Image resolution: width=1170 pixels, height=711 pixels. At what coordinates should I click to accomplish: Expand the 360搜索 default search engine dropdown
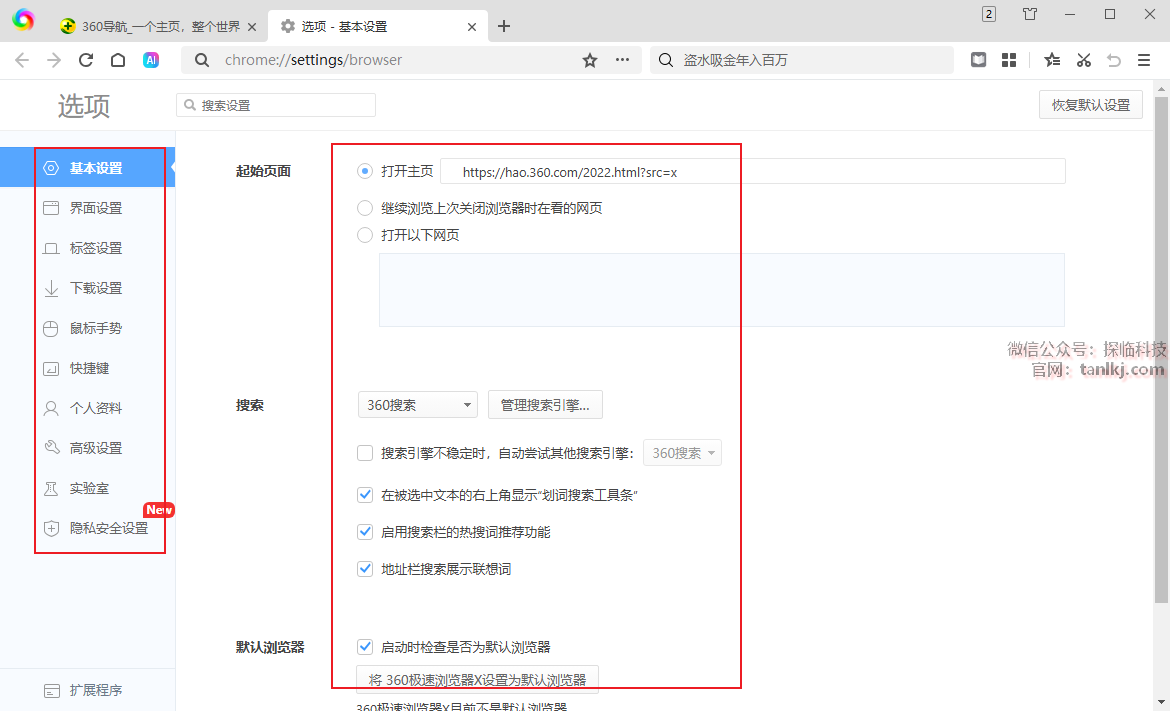(417, 405)
